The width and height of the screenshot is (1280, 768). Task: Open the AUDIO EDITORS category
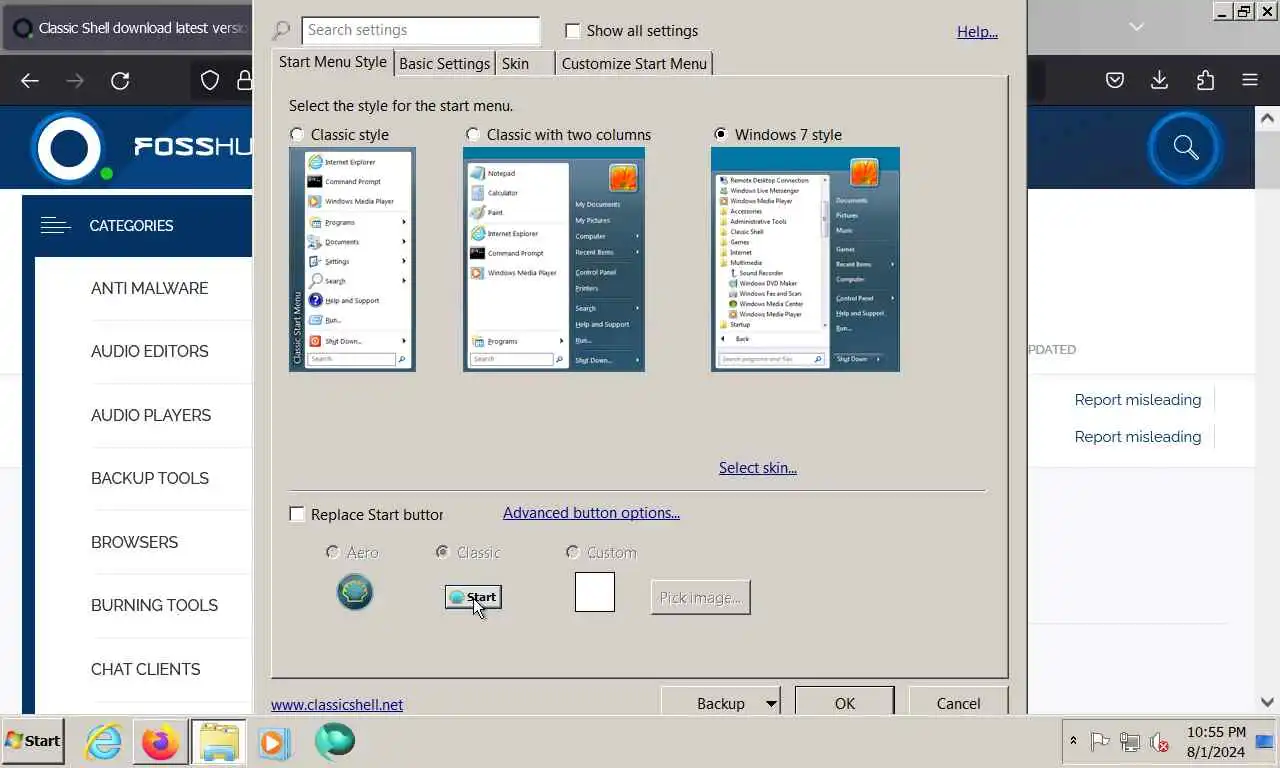point(150,351)
